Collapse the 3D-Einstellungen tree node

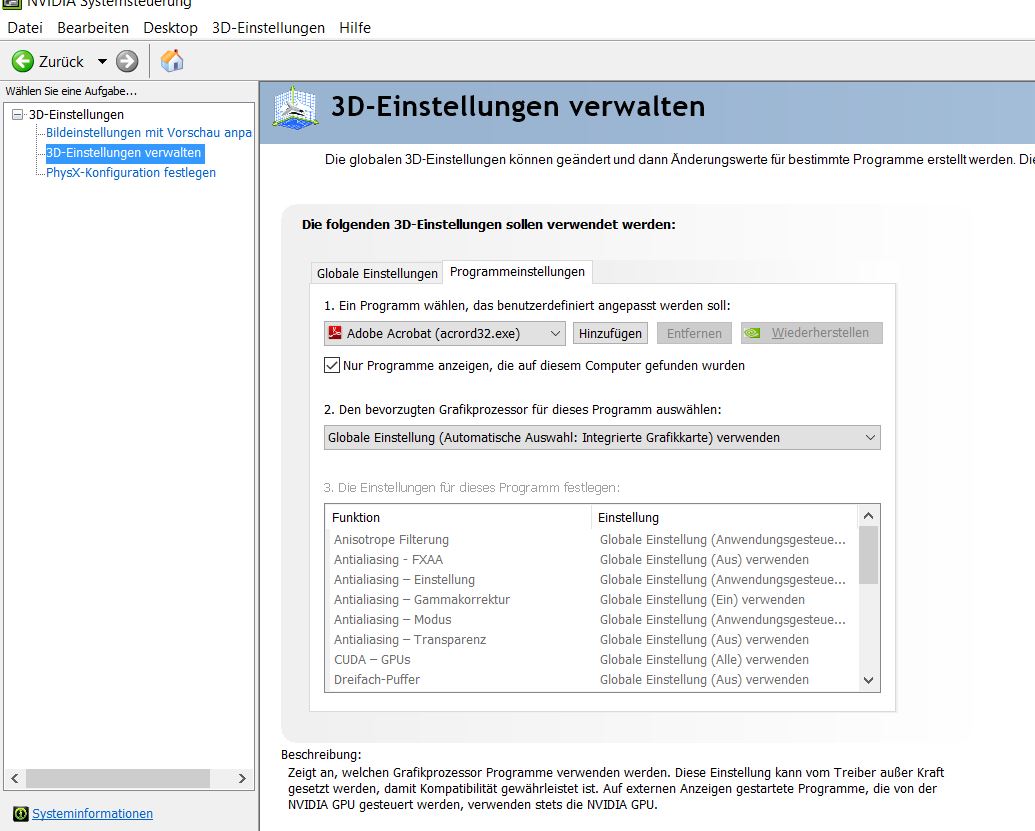coord(17,114)
